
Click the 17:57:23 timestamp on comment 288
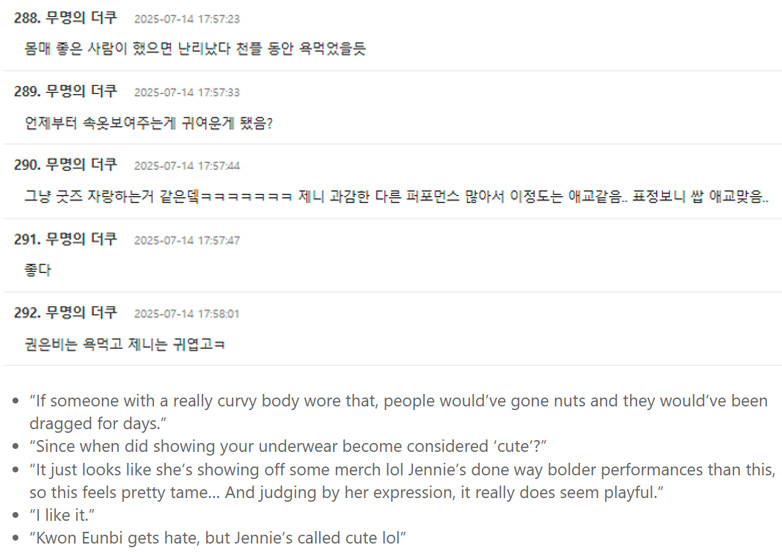186,19
